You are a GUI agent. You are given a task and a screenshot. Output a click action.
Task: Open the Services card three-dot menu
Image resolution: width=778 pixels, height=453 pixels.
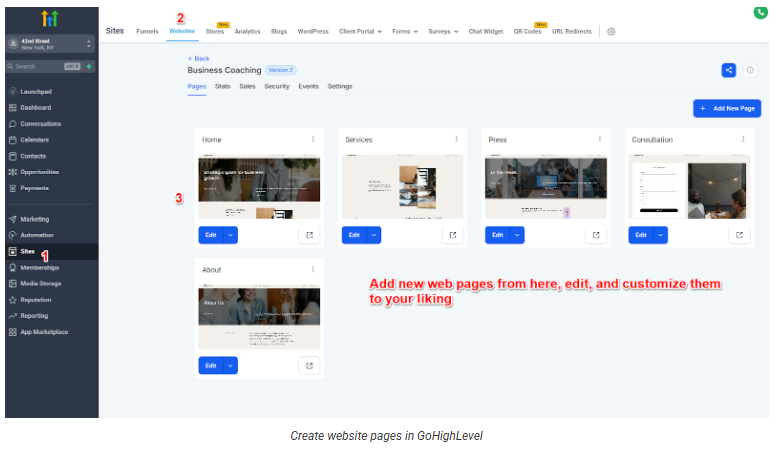tap(456, 139)
